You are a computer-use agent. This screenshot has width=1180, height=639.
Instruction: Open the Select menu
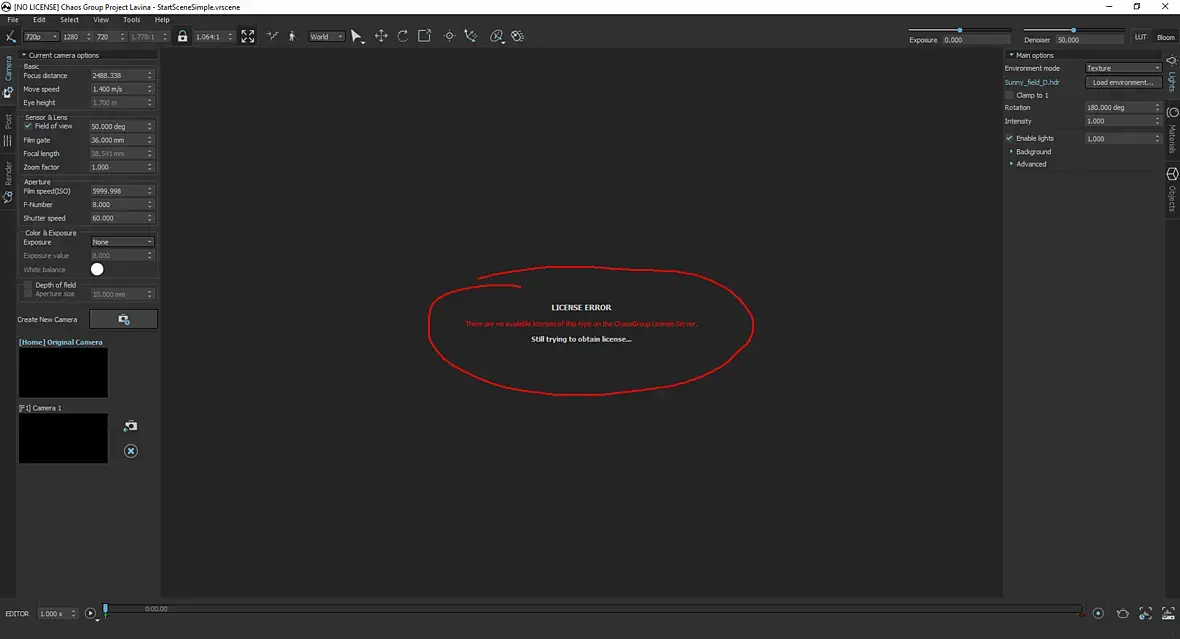(69, 20)
